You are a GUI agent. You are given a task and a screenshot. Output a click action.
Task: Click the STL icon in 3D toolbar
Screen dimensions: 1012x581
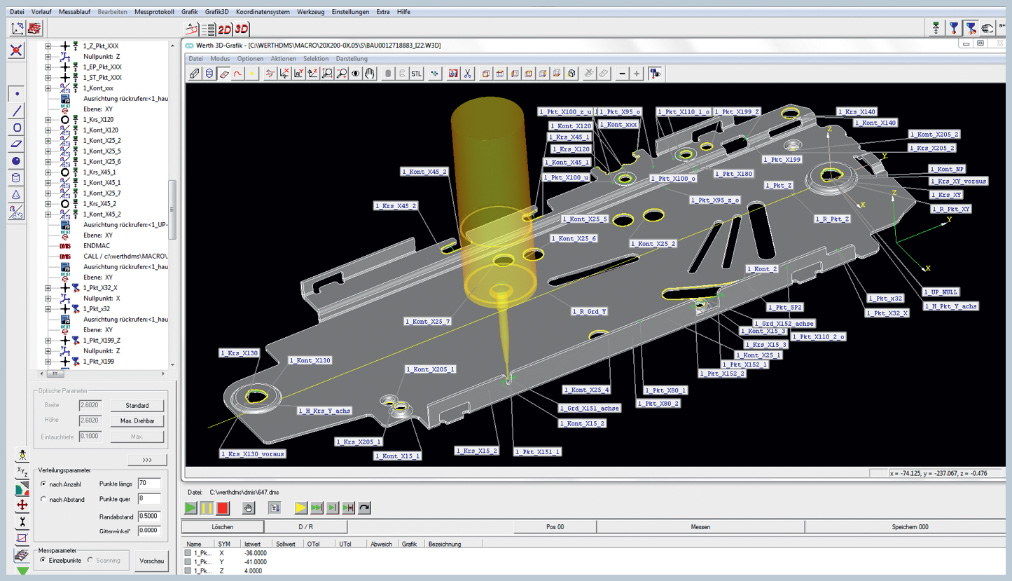[x=418, y=73]
